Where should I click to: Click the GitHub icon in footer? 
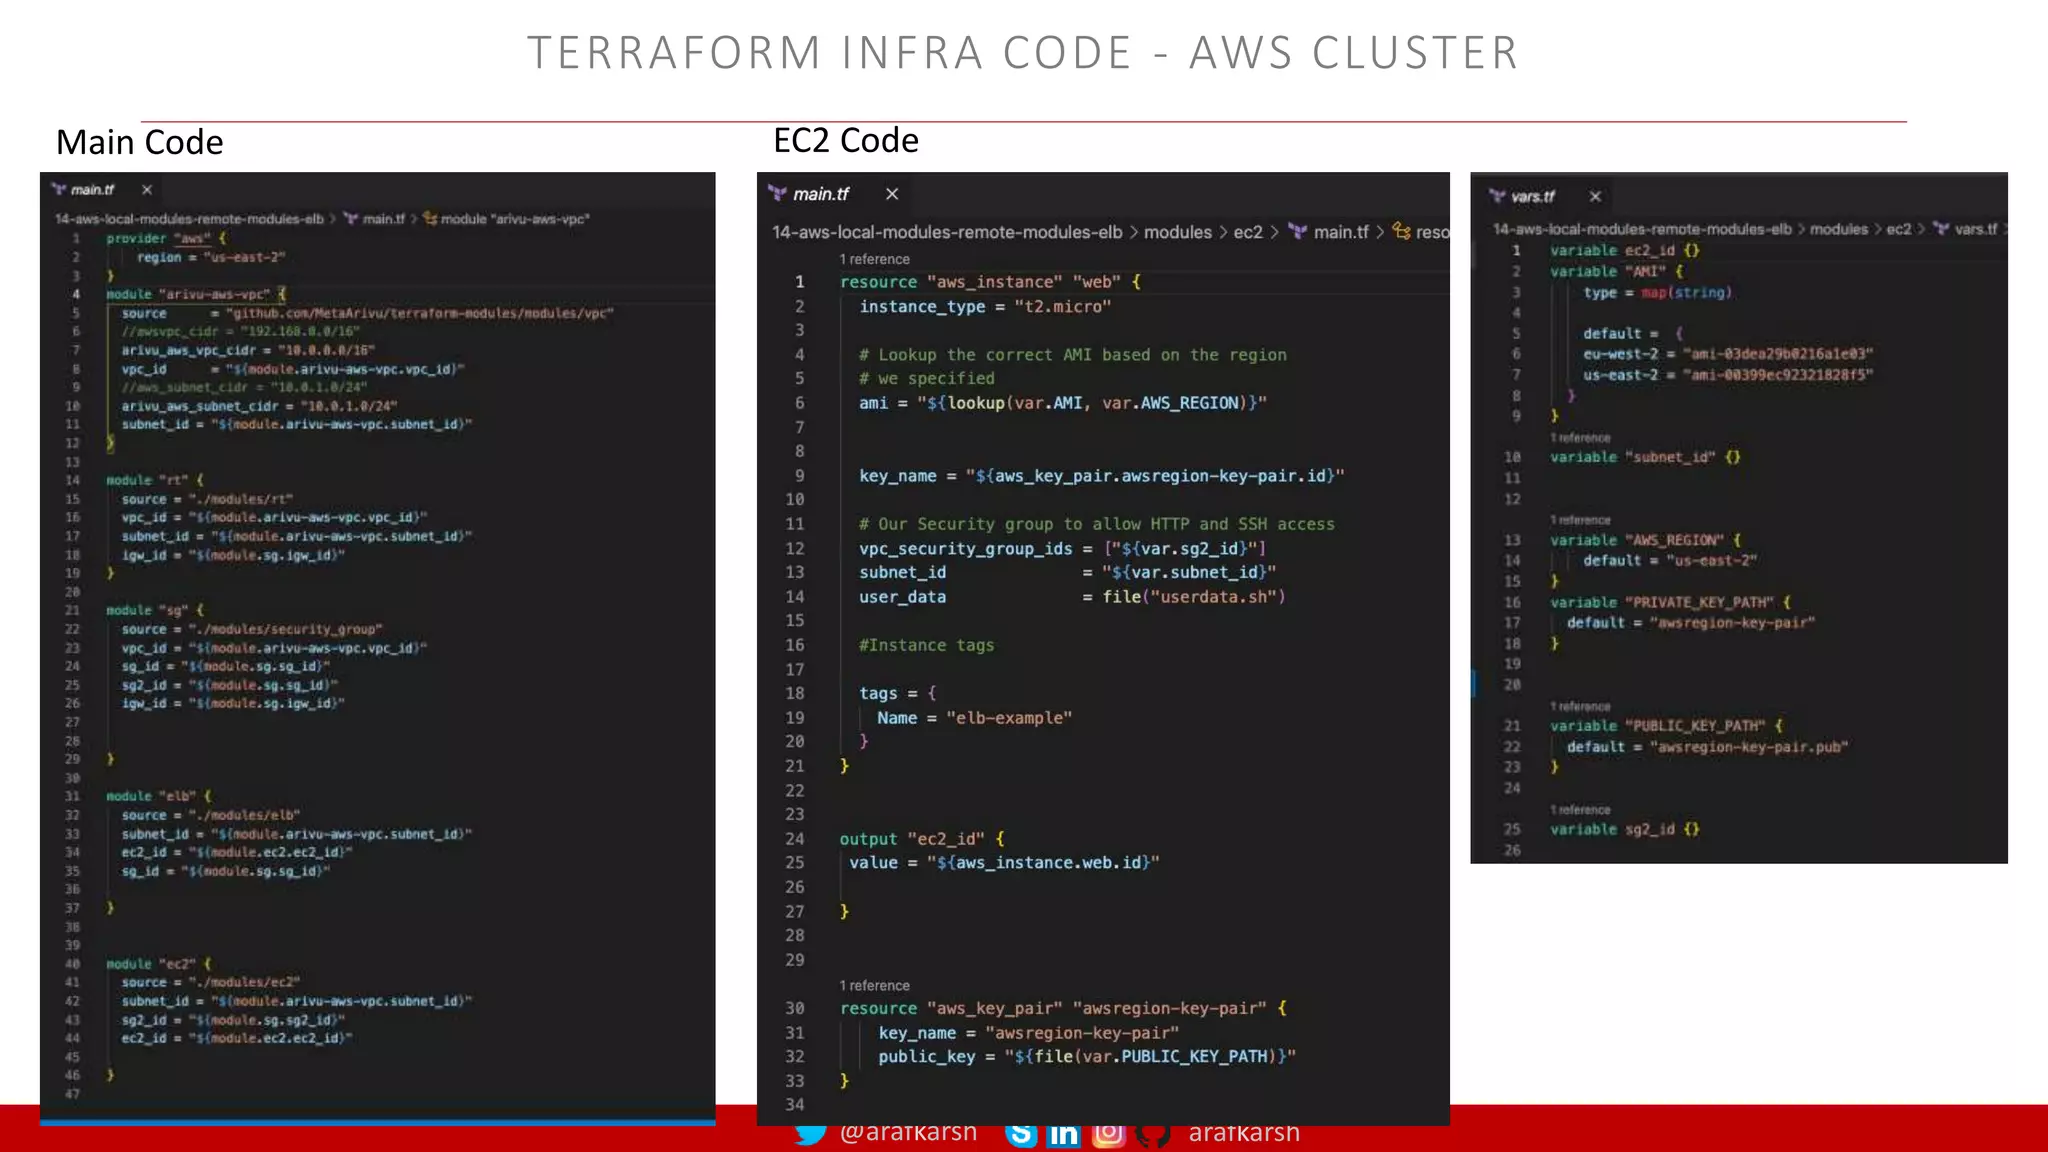(x=1152, y=1134)
